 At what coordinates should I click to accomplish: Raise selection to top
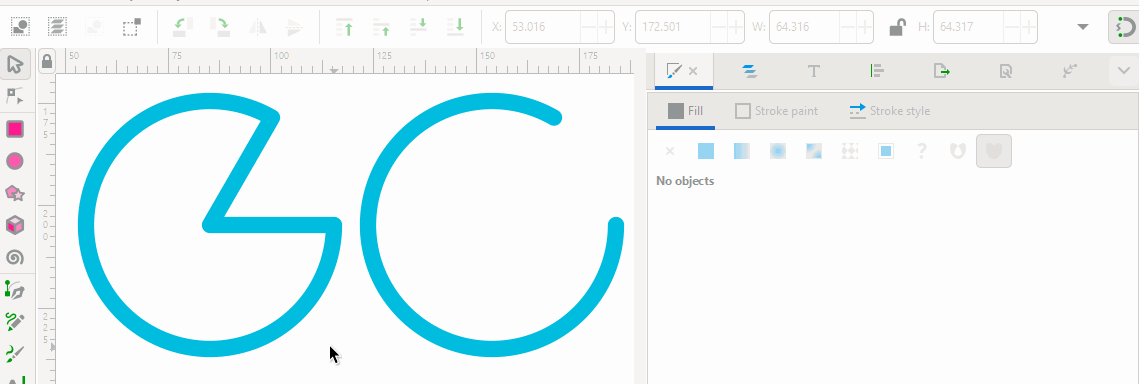tap(344, 27)
